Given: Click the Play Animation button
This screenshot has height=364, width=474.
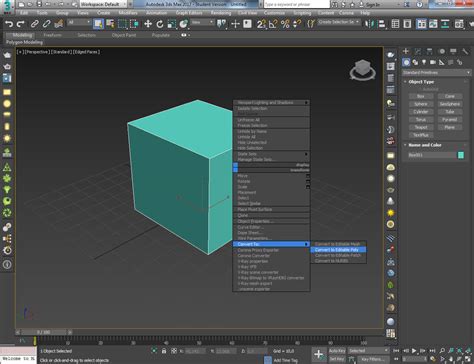Looking at the screenshot, I should 414,351.
